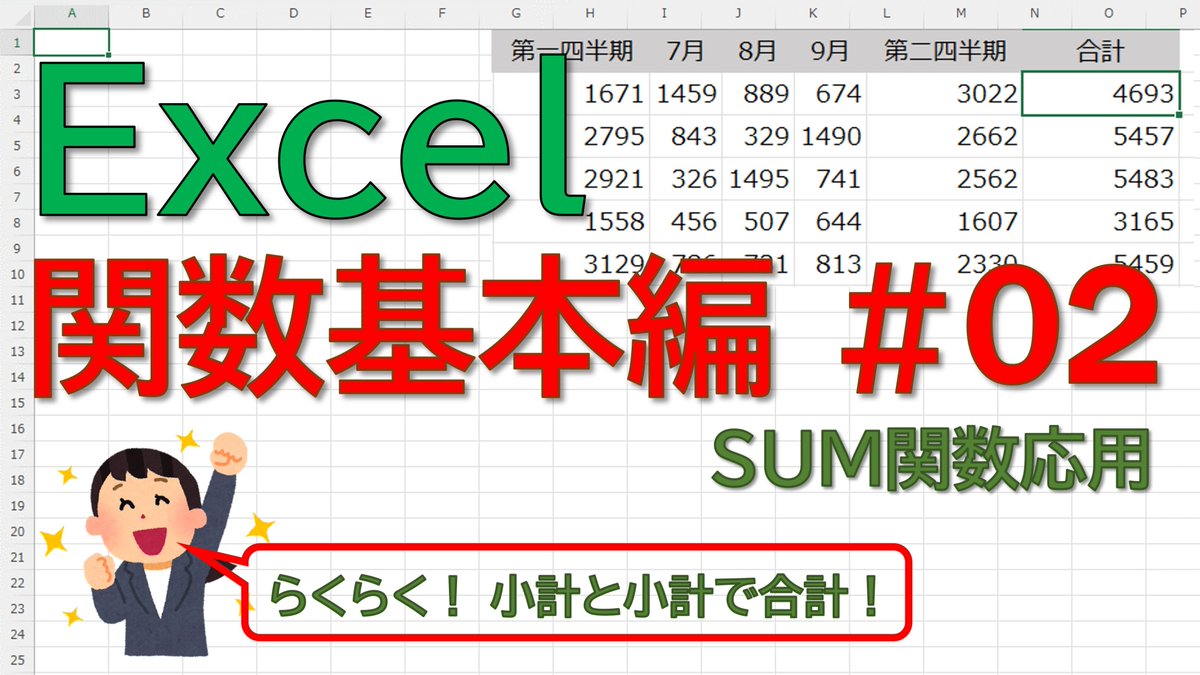Click the 合計 header cell
Image resolution: width=1200 pixels, height=675 pixels.
point(1101,51)
